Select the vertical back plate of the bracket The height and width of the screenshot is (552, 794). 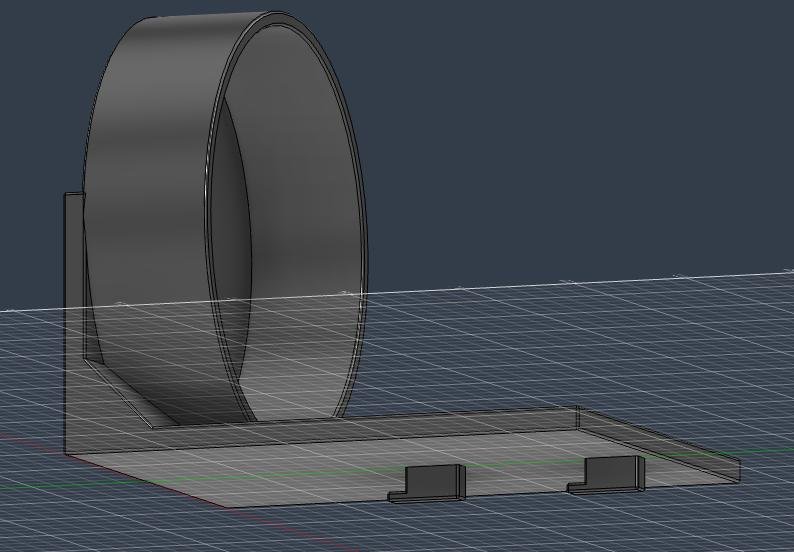(x=74, y=320)
